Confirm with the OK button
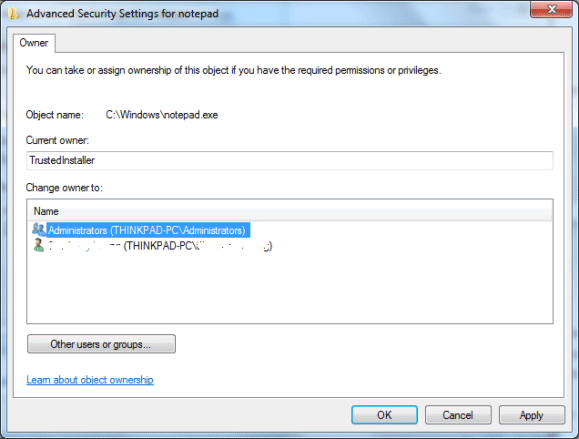 point(384,415)
